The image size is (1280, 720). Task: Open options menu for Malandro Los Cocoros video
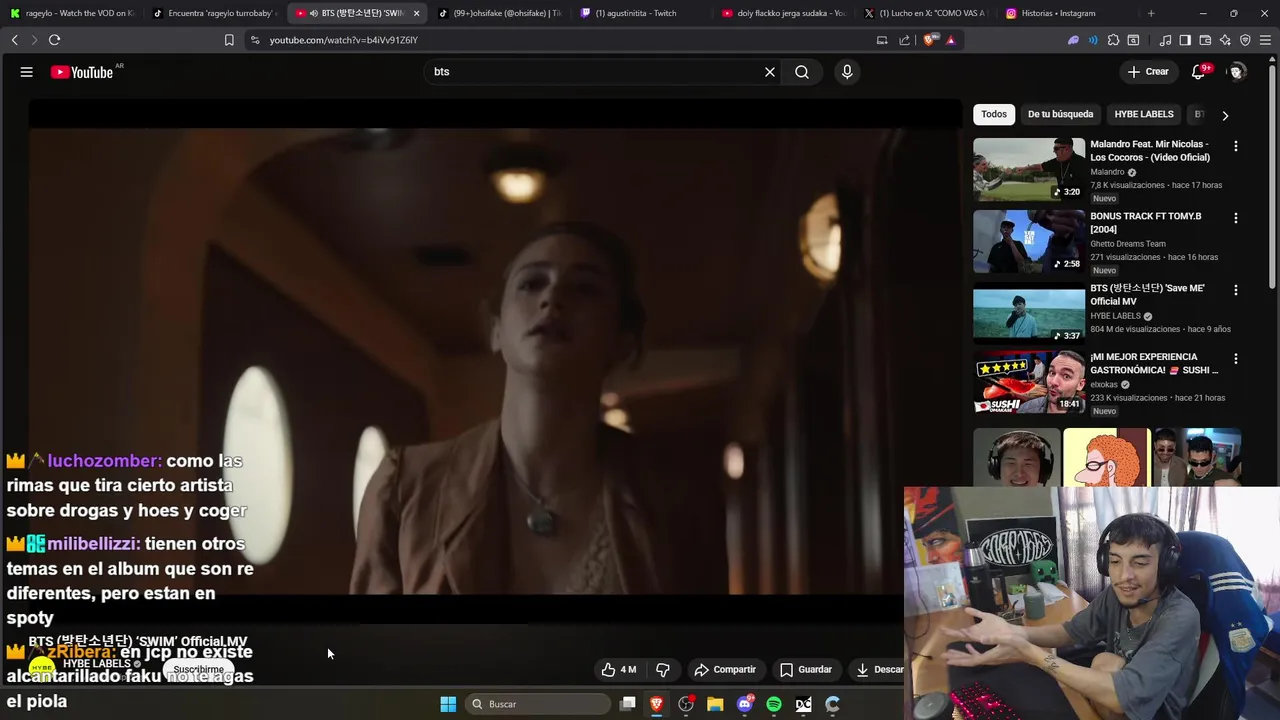pyautogui.click(x=1236, y=146)
